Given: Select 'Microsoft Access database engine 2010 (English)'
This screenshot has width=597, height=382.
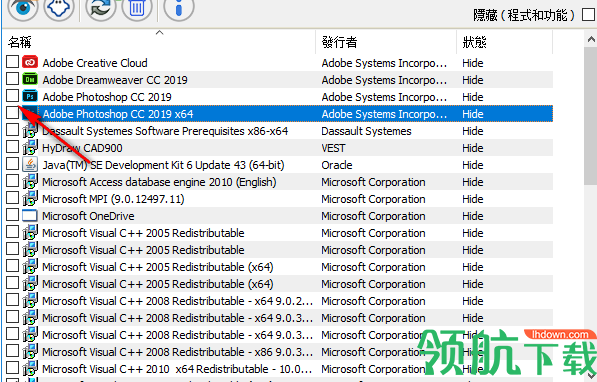Looking at the screenshot, I should click(159, 182).
